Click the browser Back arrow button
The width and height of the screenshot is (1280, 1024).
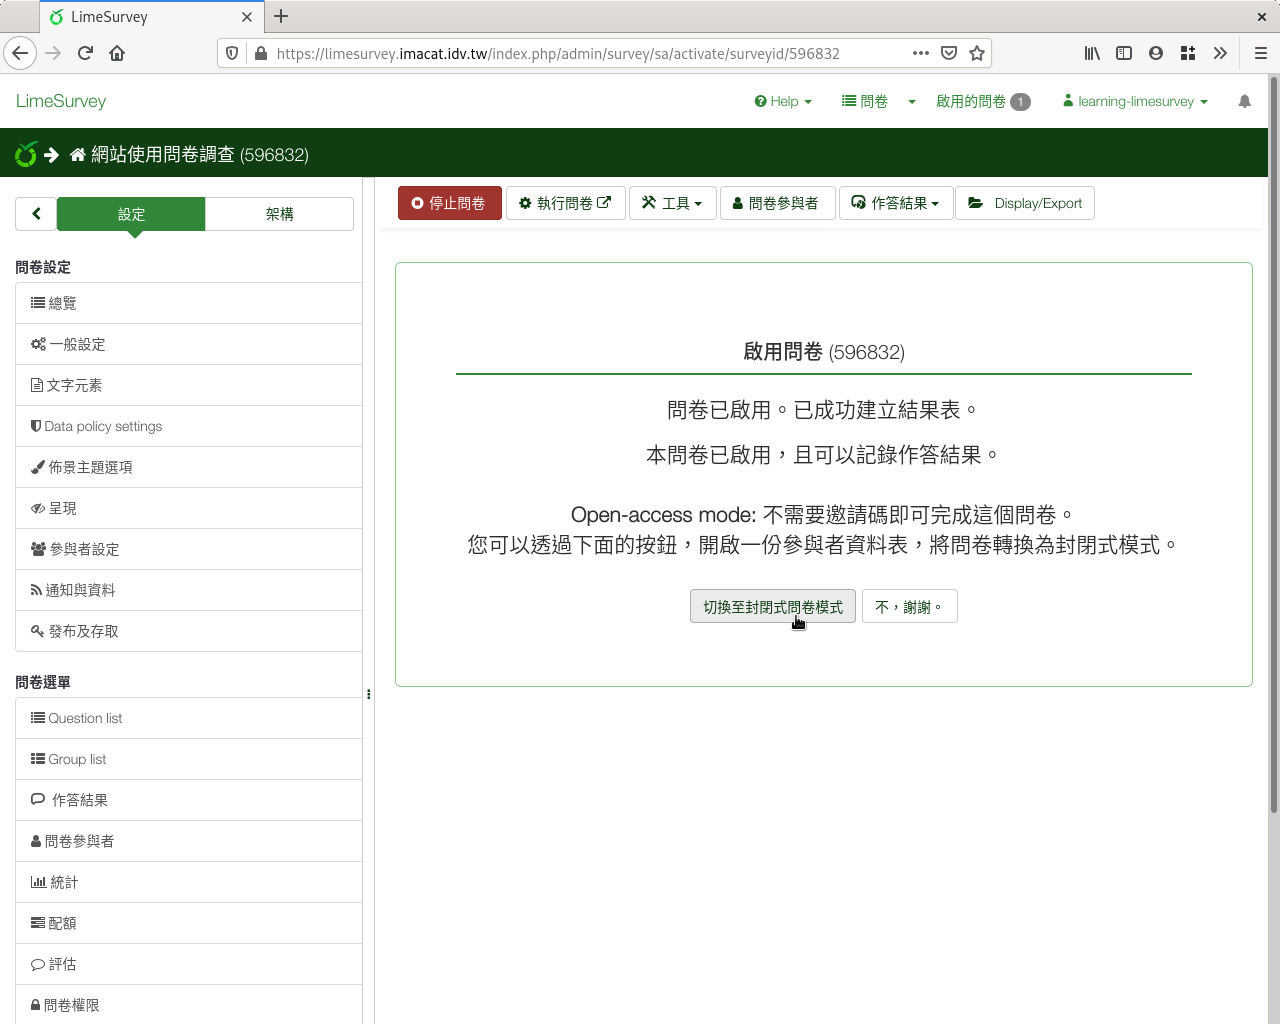coord(20,53)
